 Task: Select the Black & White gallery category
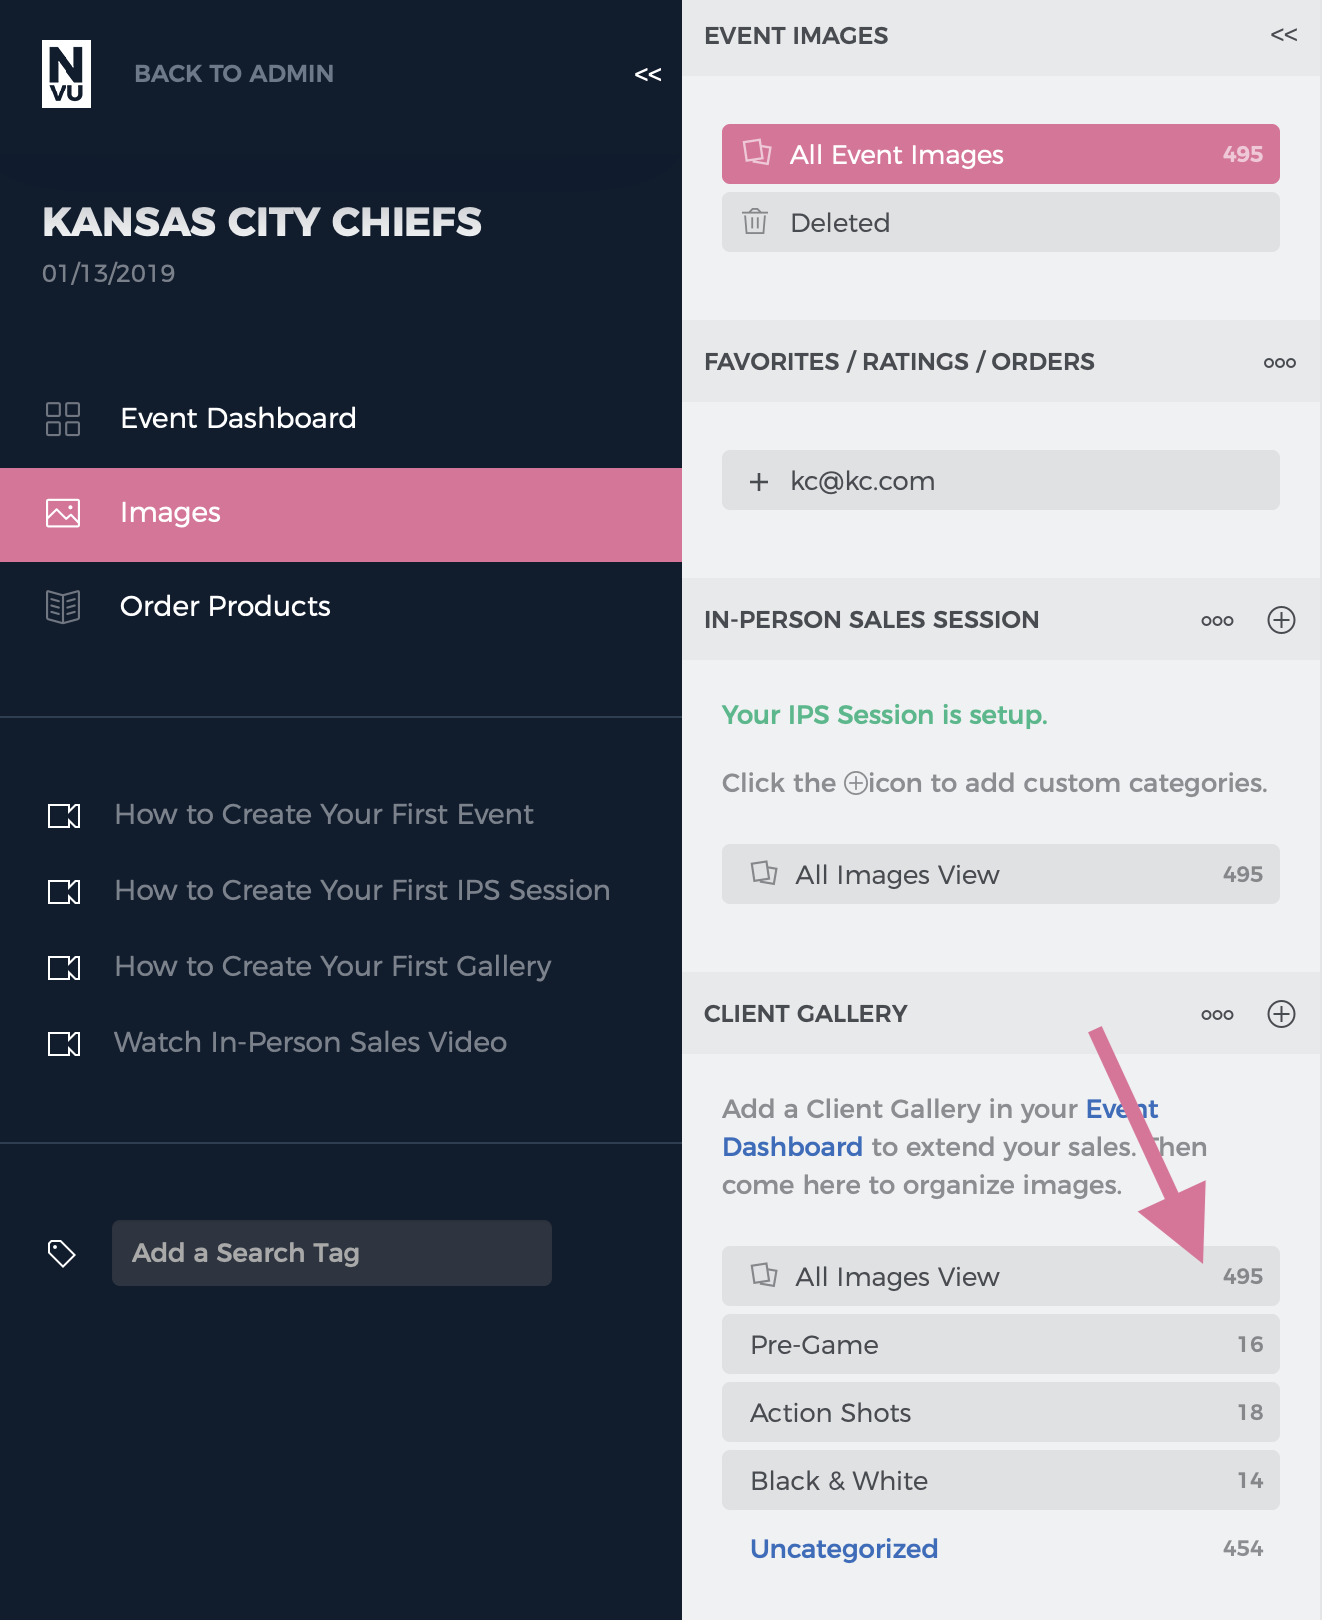click(1001, 1480)
